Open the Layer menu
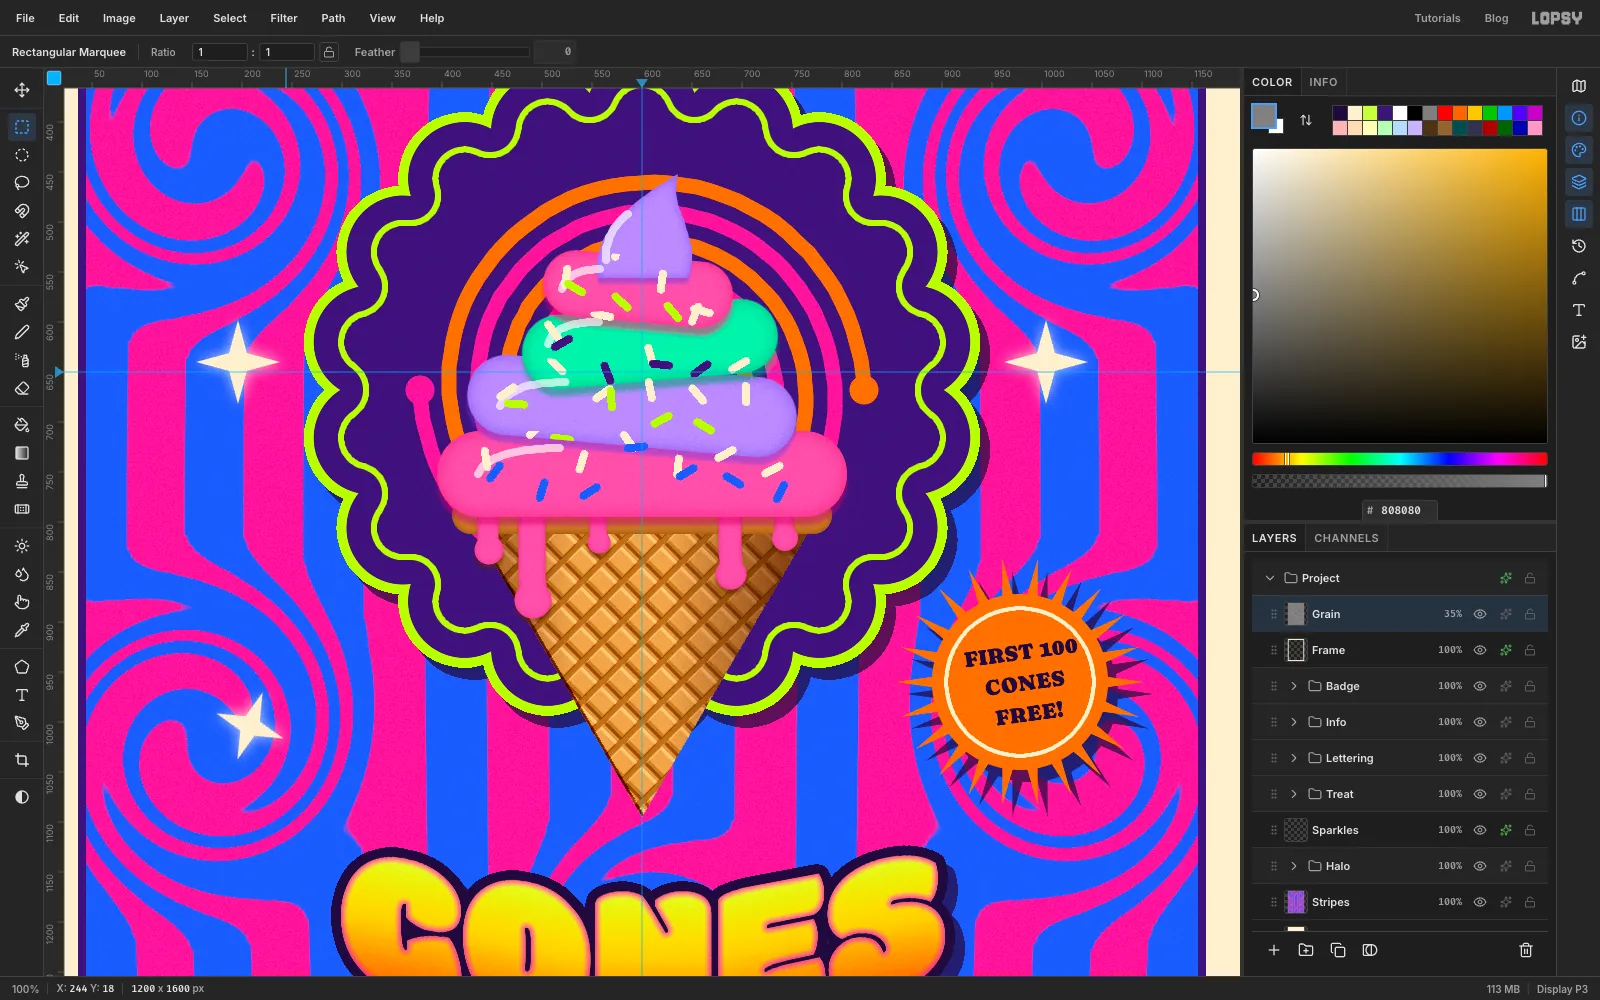The height and width of the screenshot is (1000, 1600). [174, 18]
